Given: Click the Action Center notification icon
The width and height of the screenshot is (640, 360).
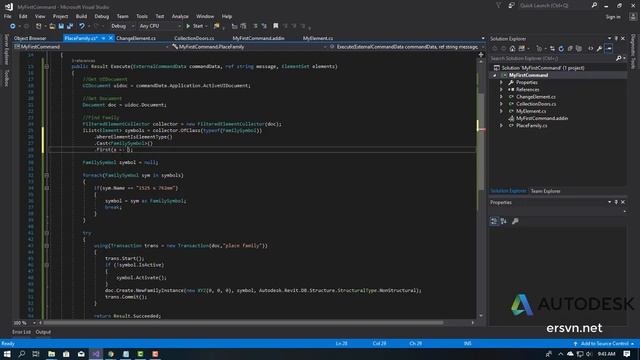Looking at the screenshot, I should point(627,354).
